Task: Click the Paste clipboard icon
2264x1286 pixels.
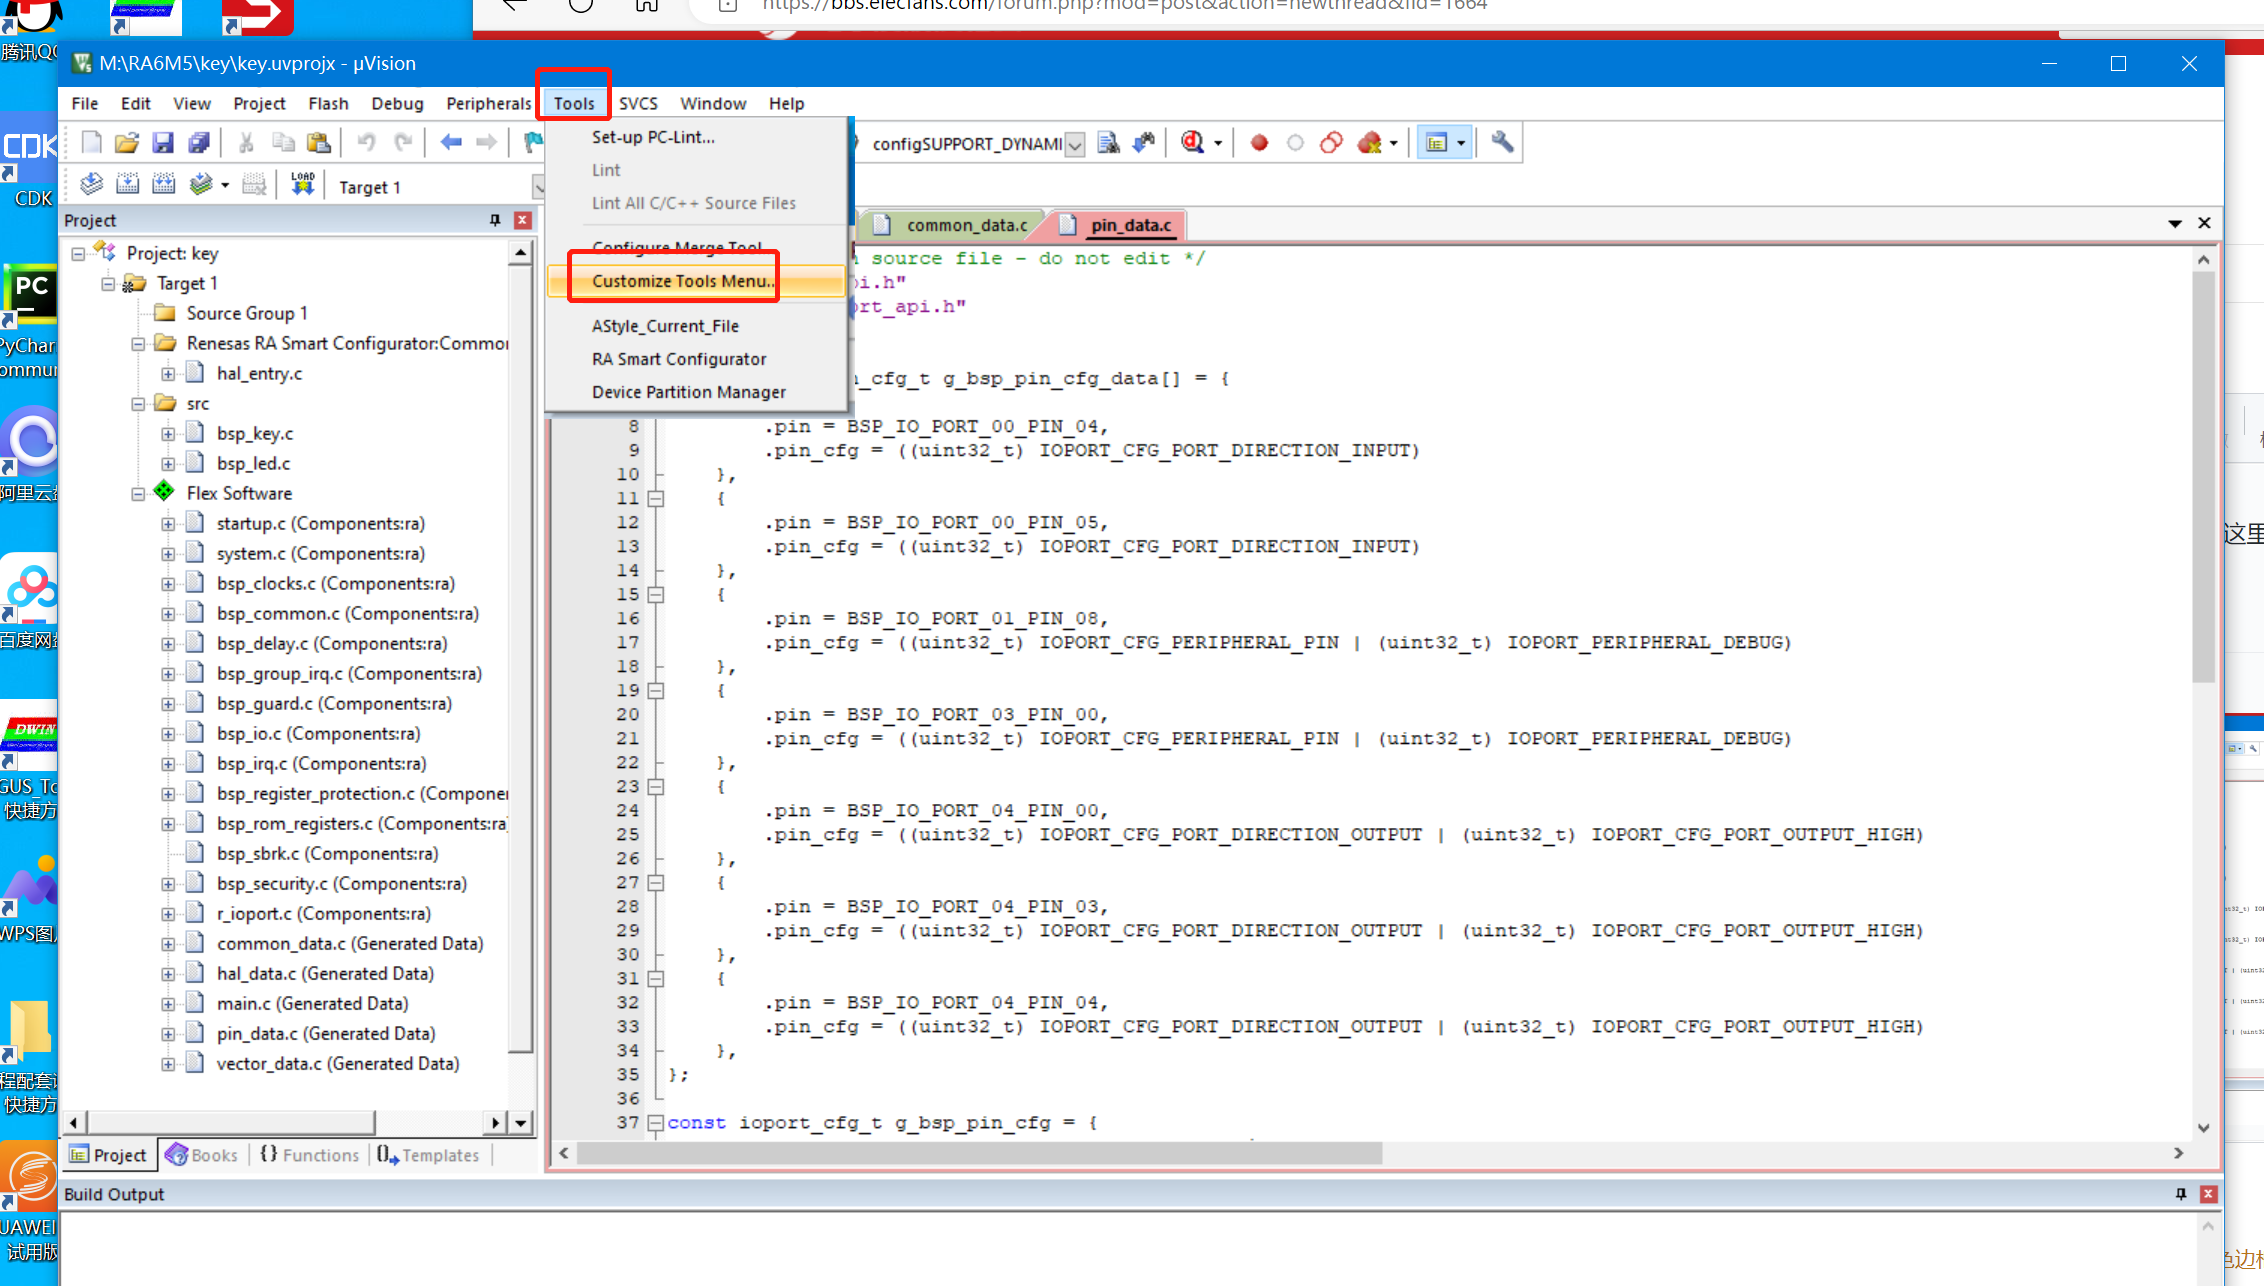Action: click(x=319, y=143)
